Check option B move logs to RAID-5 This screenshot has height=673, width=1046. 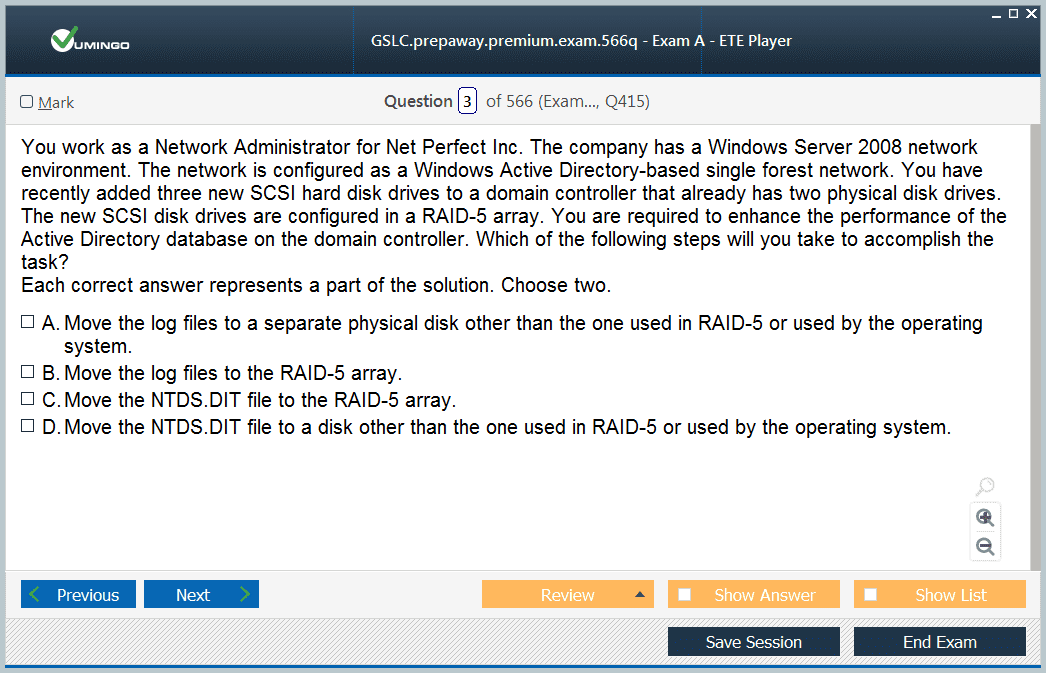click(x=27, y=372)
